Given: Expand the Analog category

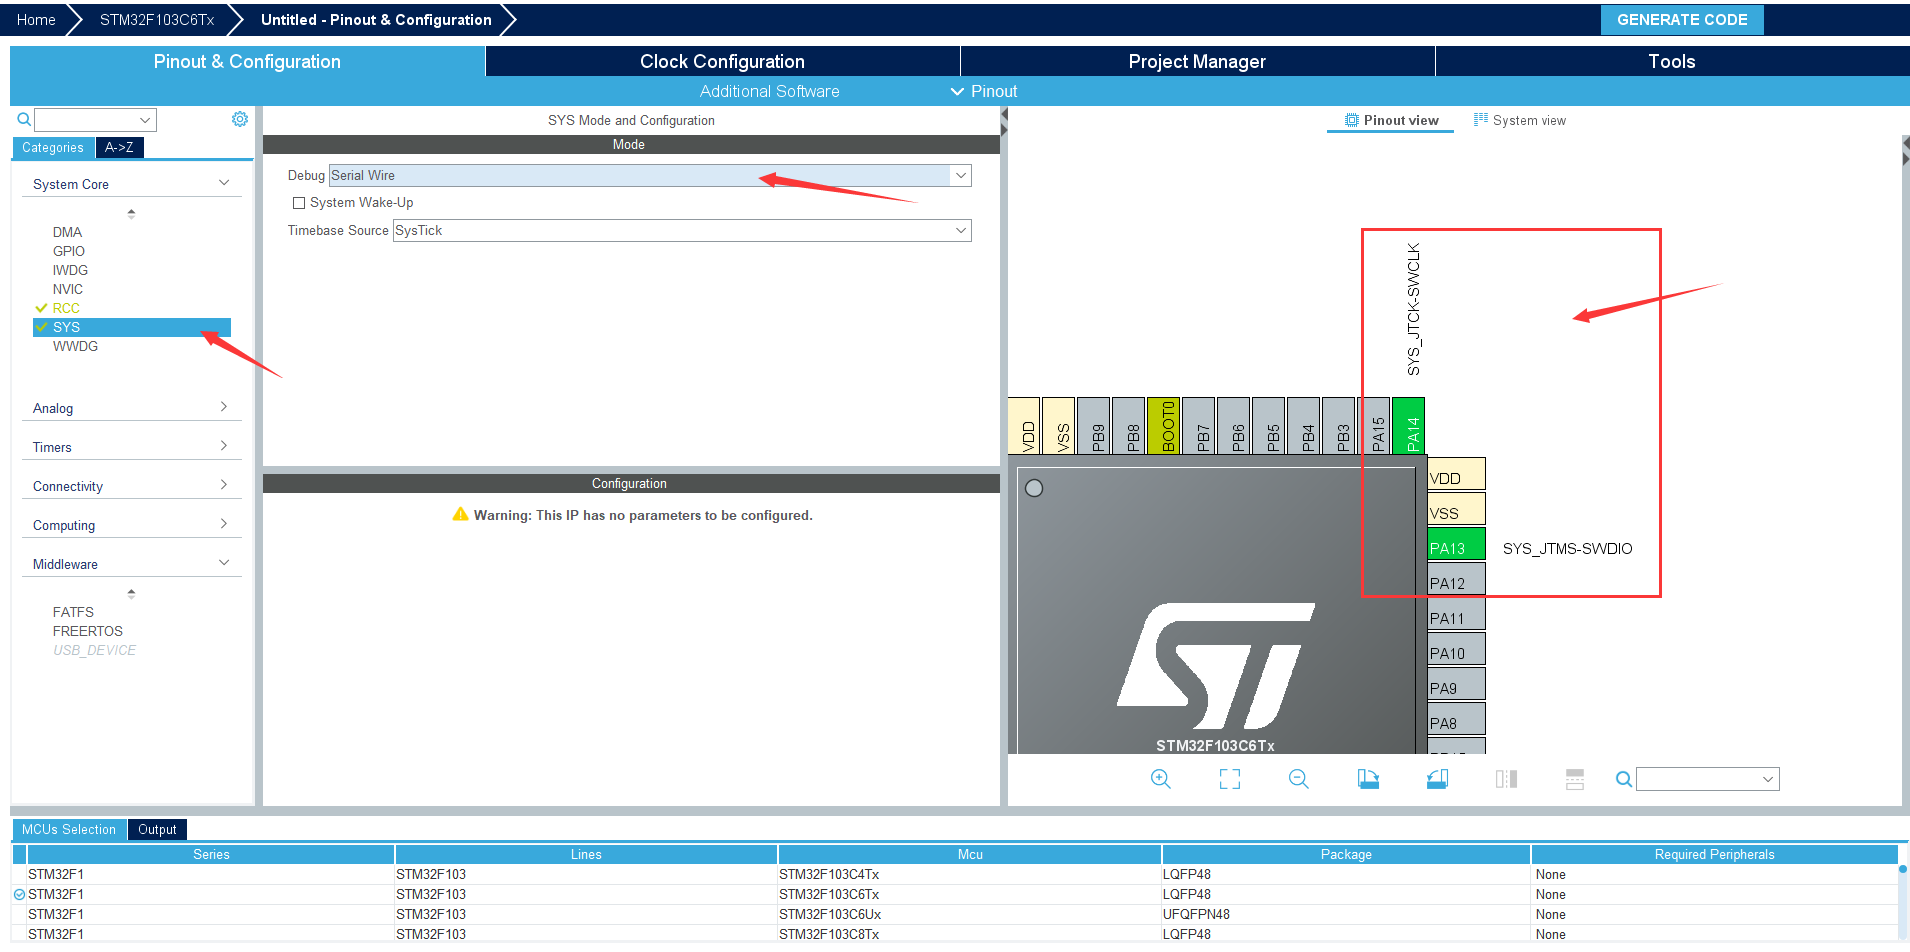Looking at the screenshot, I should pos(224,407).
